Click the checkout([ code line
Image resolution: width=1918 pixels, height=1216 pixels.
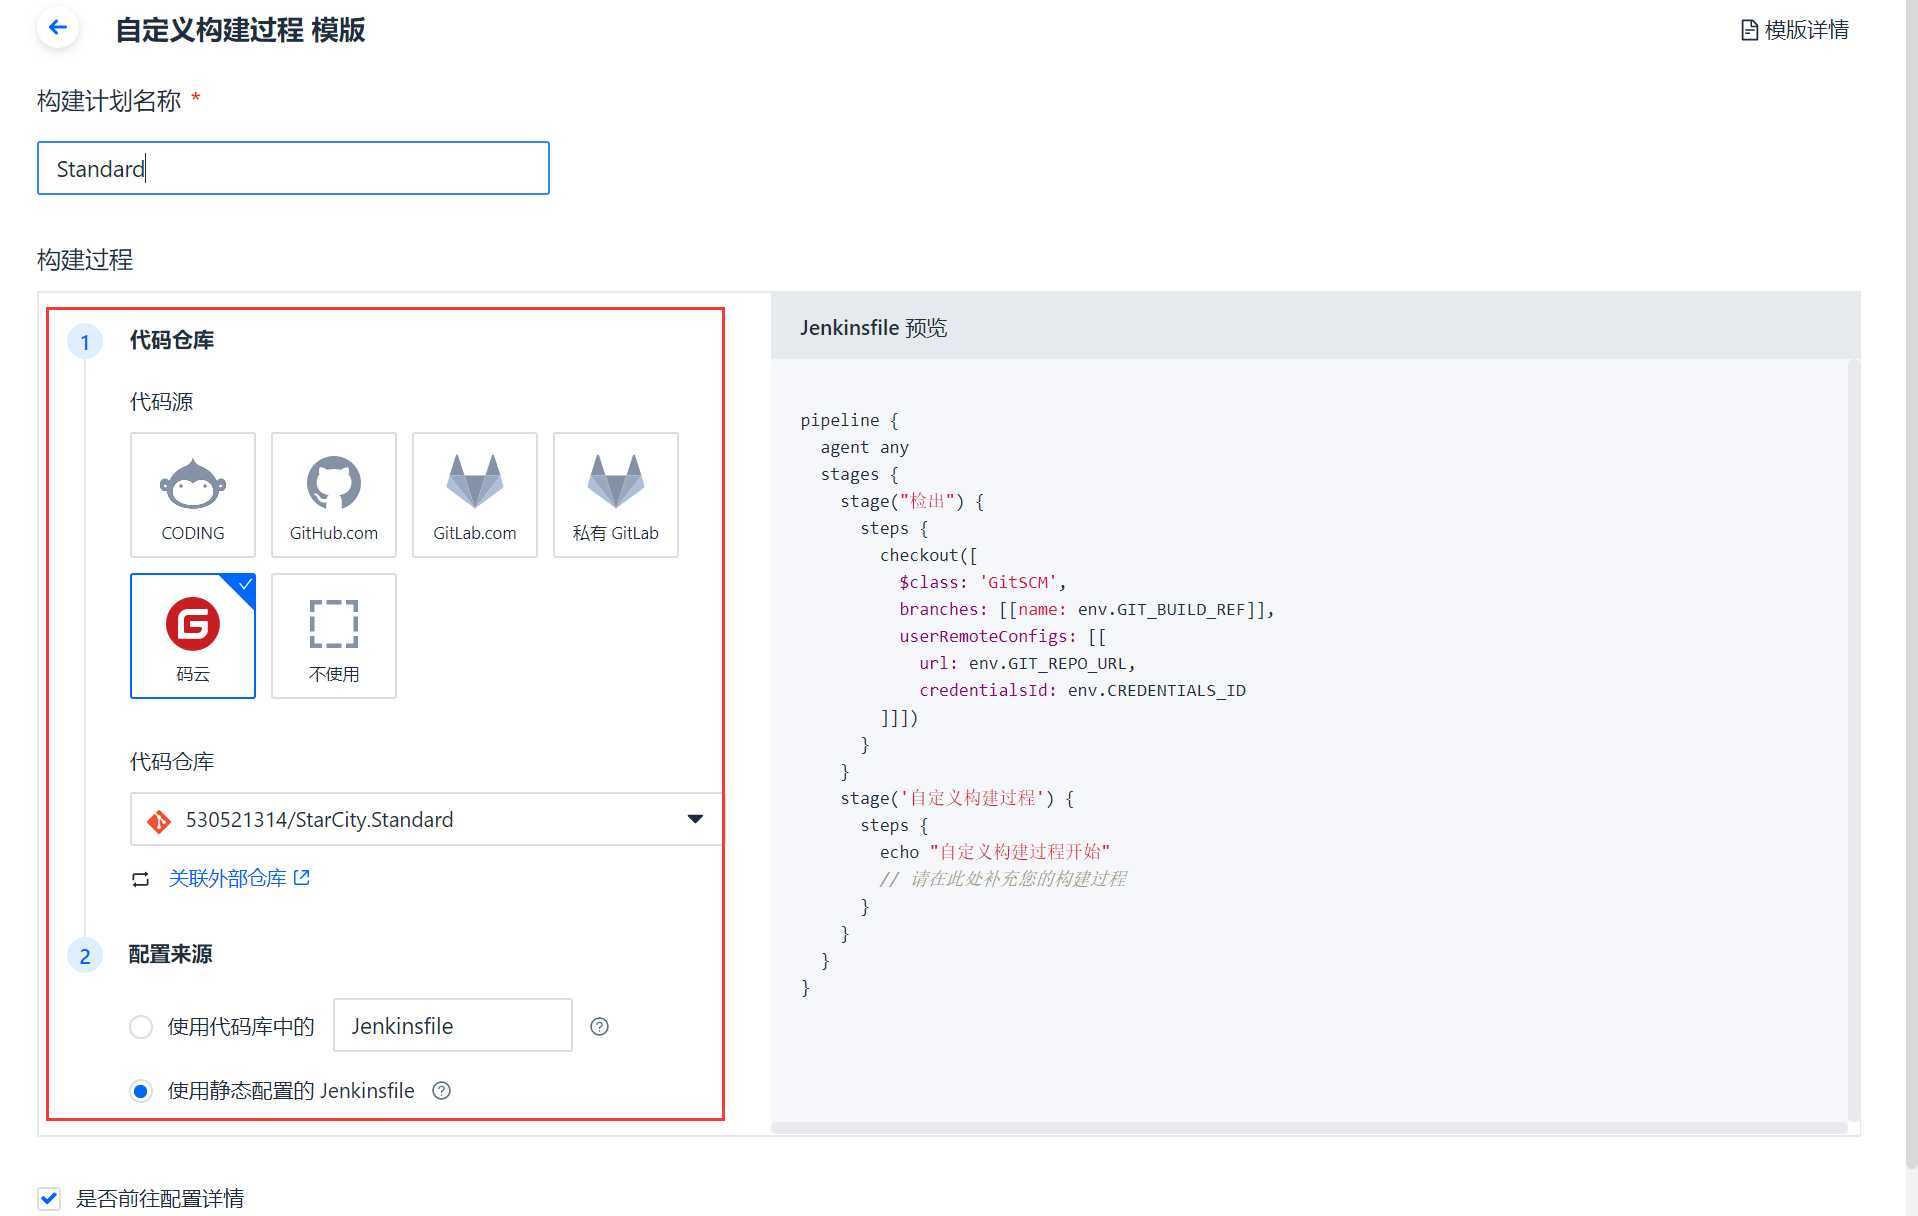coord(929,555)
